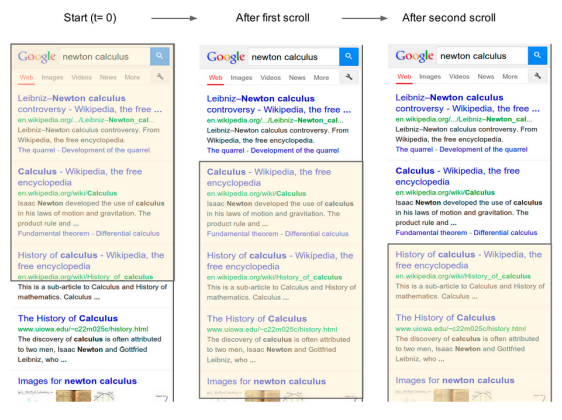
Task: Switch to News tab in the Start screen
Action: click(x=108, y=77)
